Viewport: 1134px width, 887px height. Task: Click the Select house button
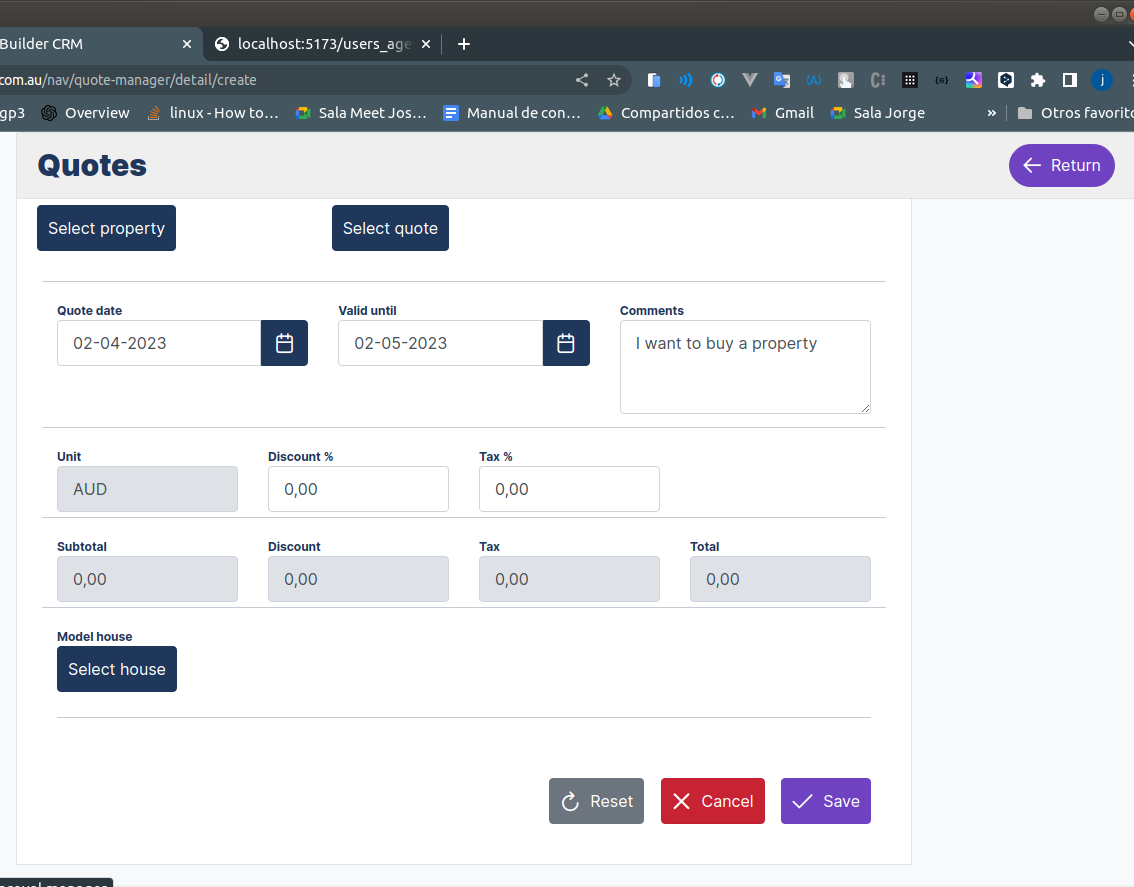point(116,669)
